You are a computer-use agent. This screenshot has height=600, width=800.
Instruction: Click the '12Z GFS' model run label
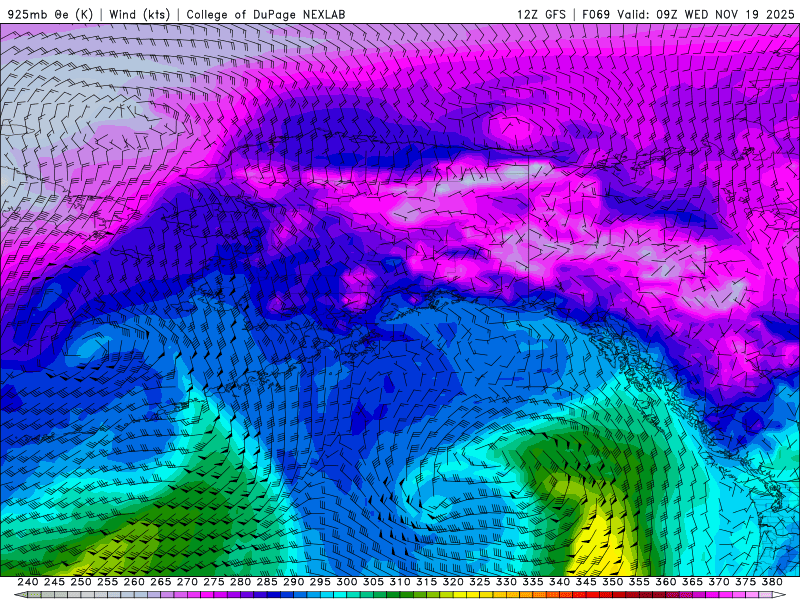point(541,14)
